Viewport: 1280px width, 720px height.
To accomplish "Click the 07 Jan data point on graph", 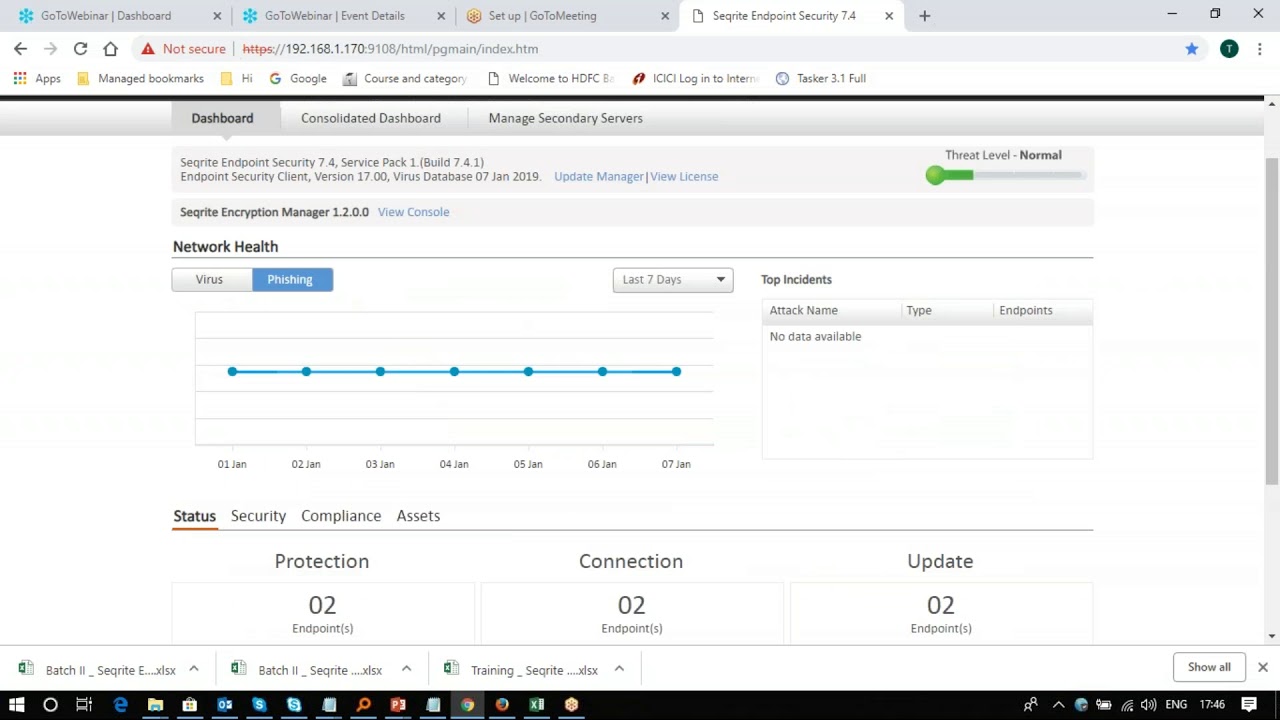I will click(x=676, y=371).
